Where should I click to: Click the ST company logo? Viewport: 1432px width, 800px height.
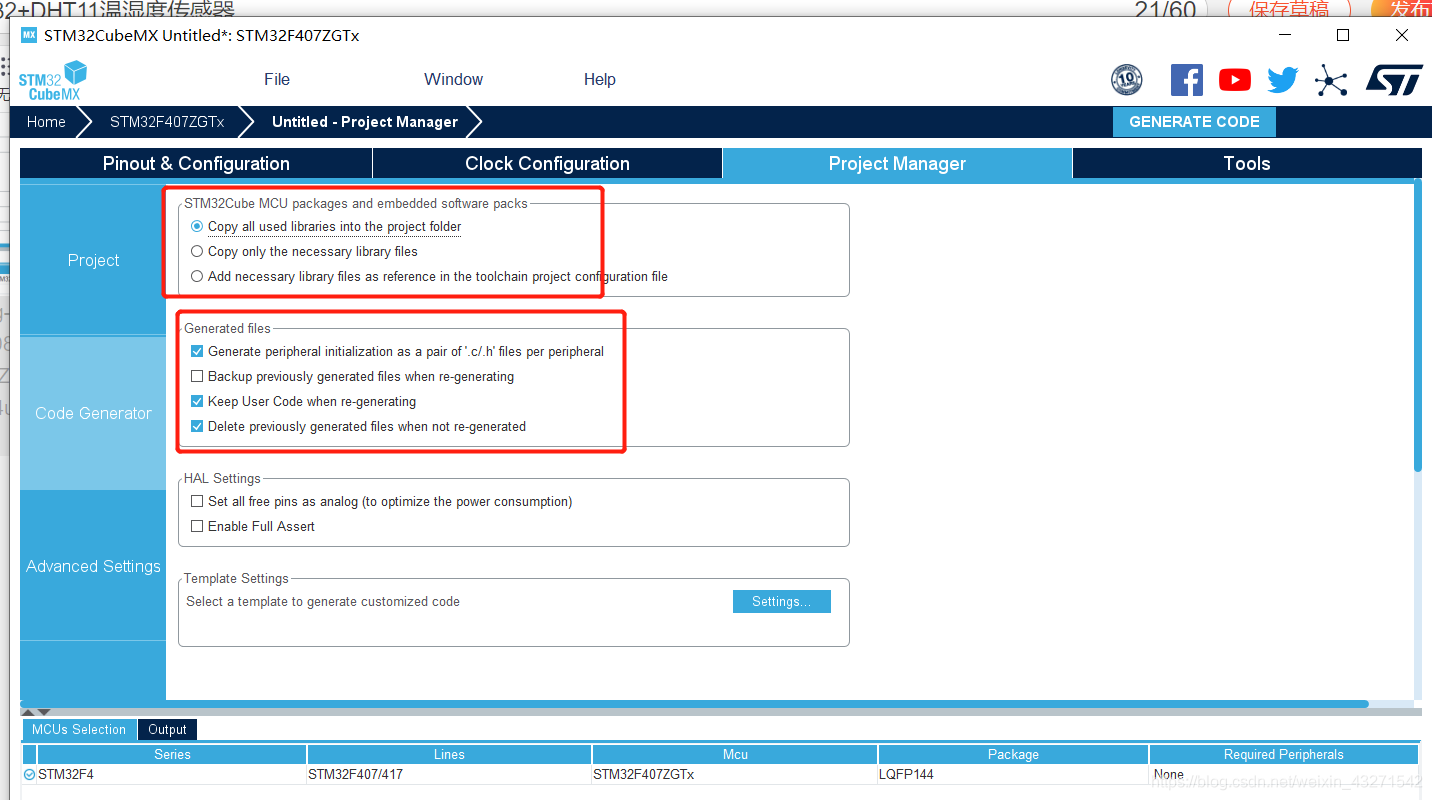pos(1394,80)
